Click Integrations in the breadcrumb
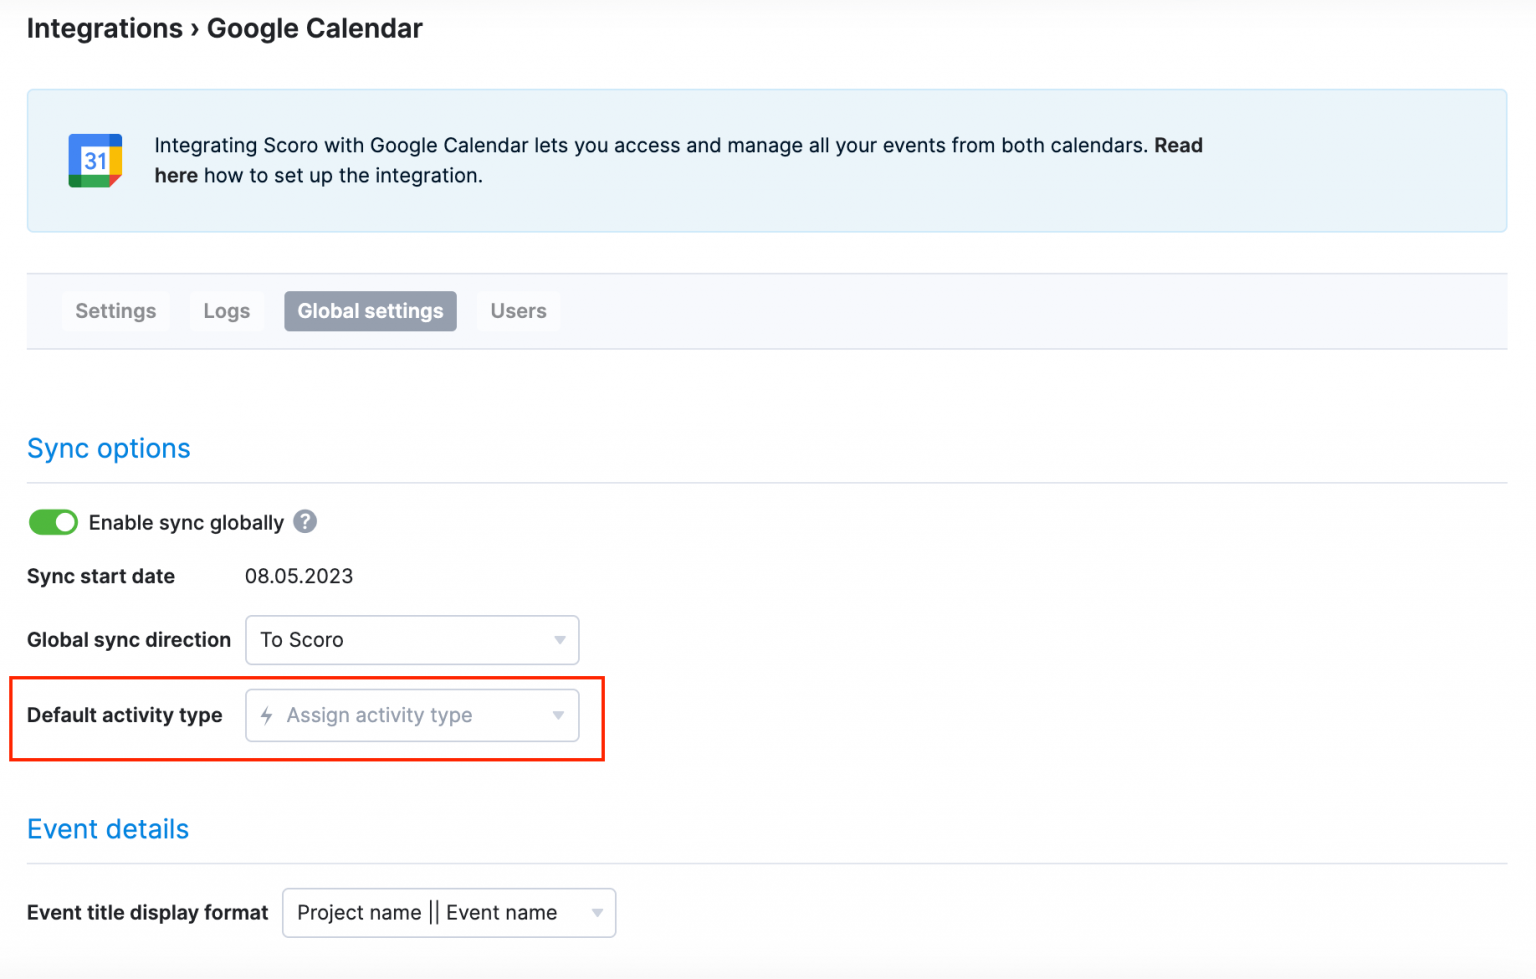 tap(104, 28)
